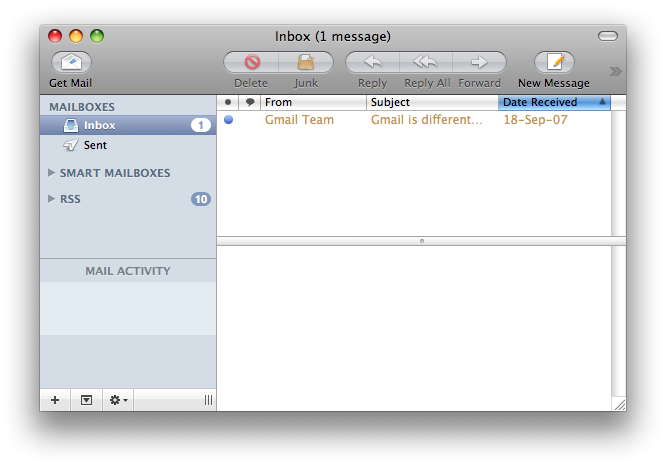Open the Sent mailbox
The height and width of the screenshot is (466, 666).
(128, 145)
